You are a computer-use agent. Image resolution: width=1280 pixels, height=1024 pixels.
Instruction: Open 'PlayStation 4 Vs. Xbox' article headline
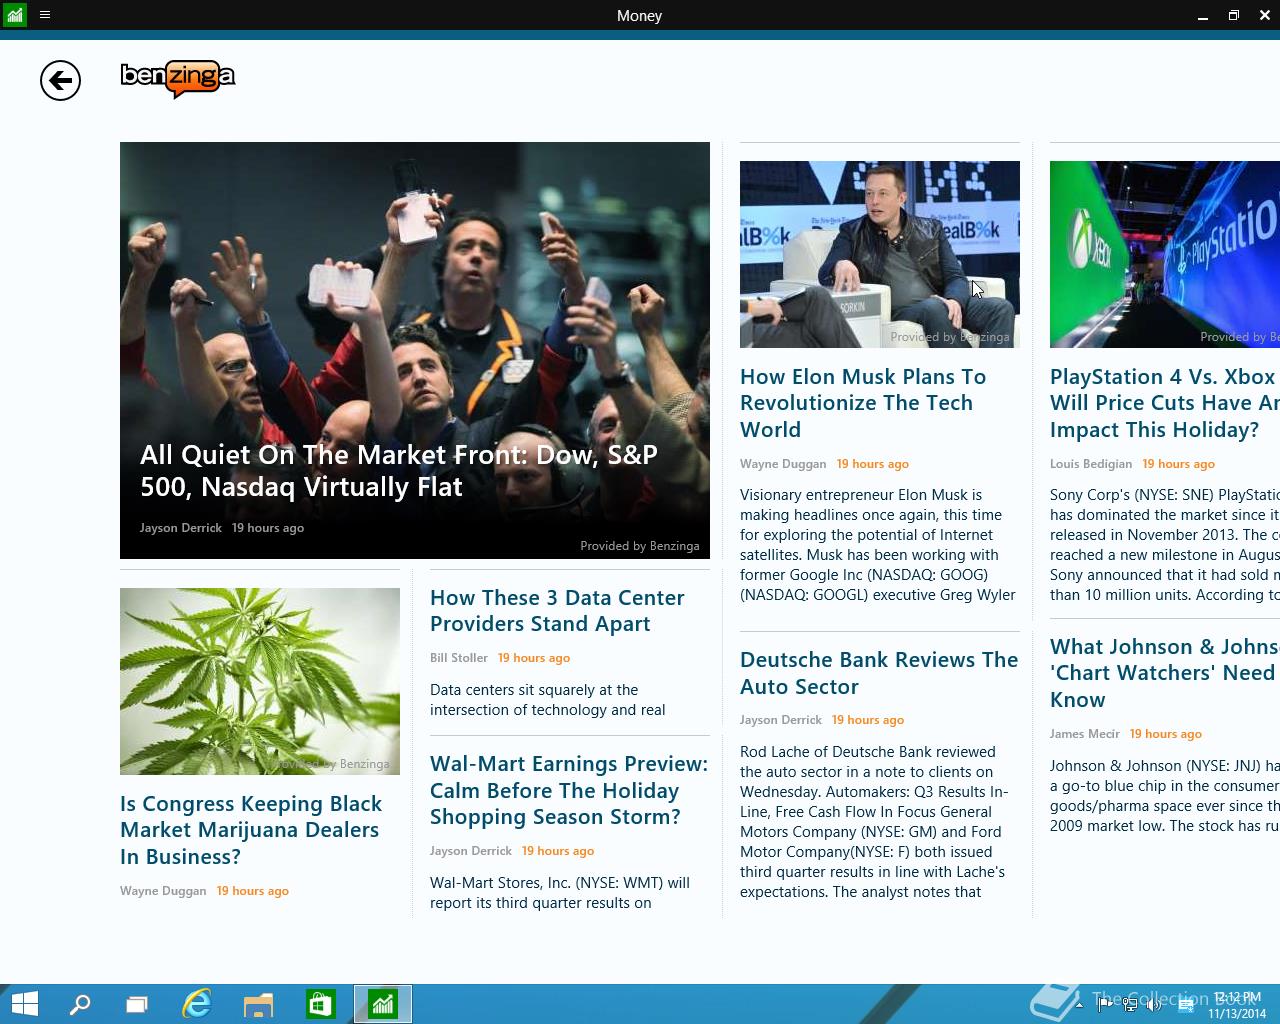tap(1165, 403)
